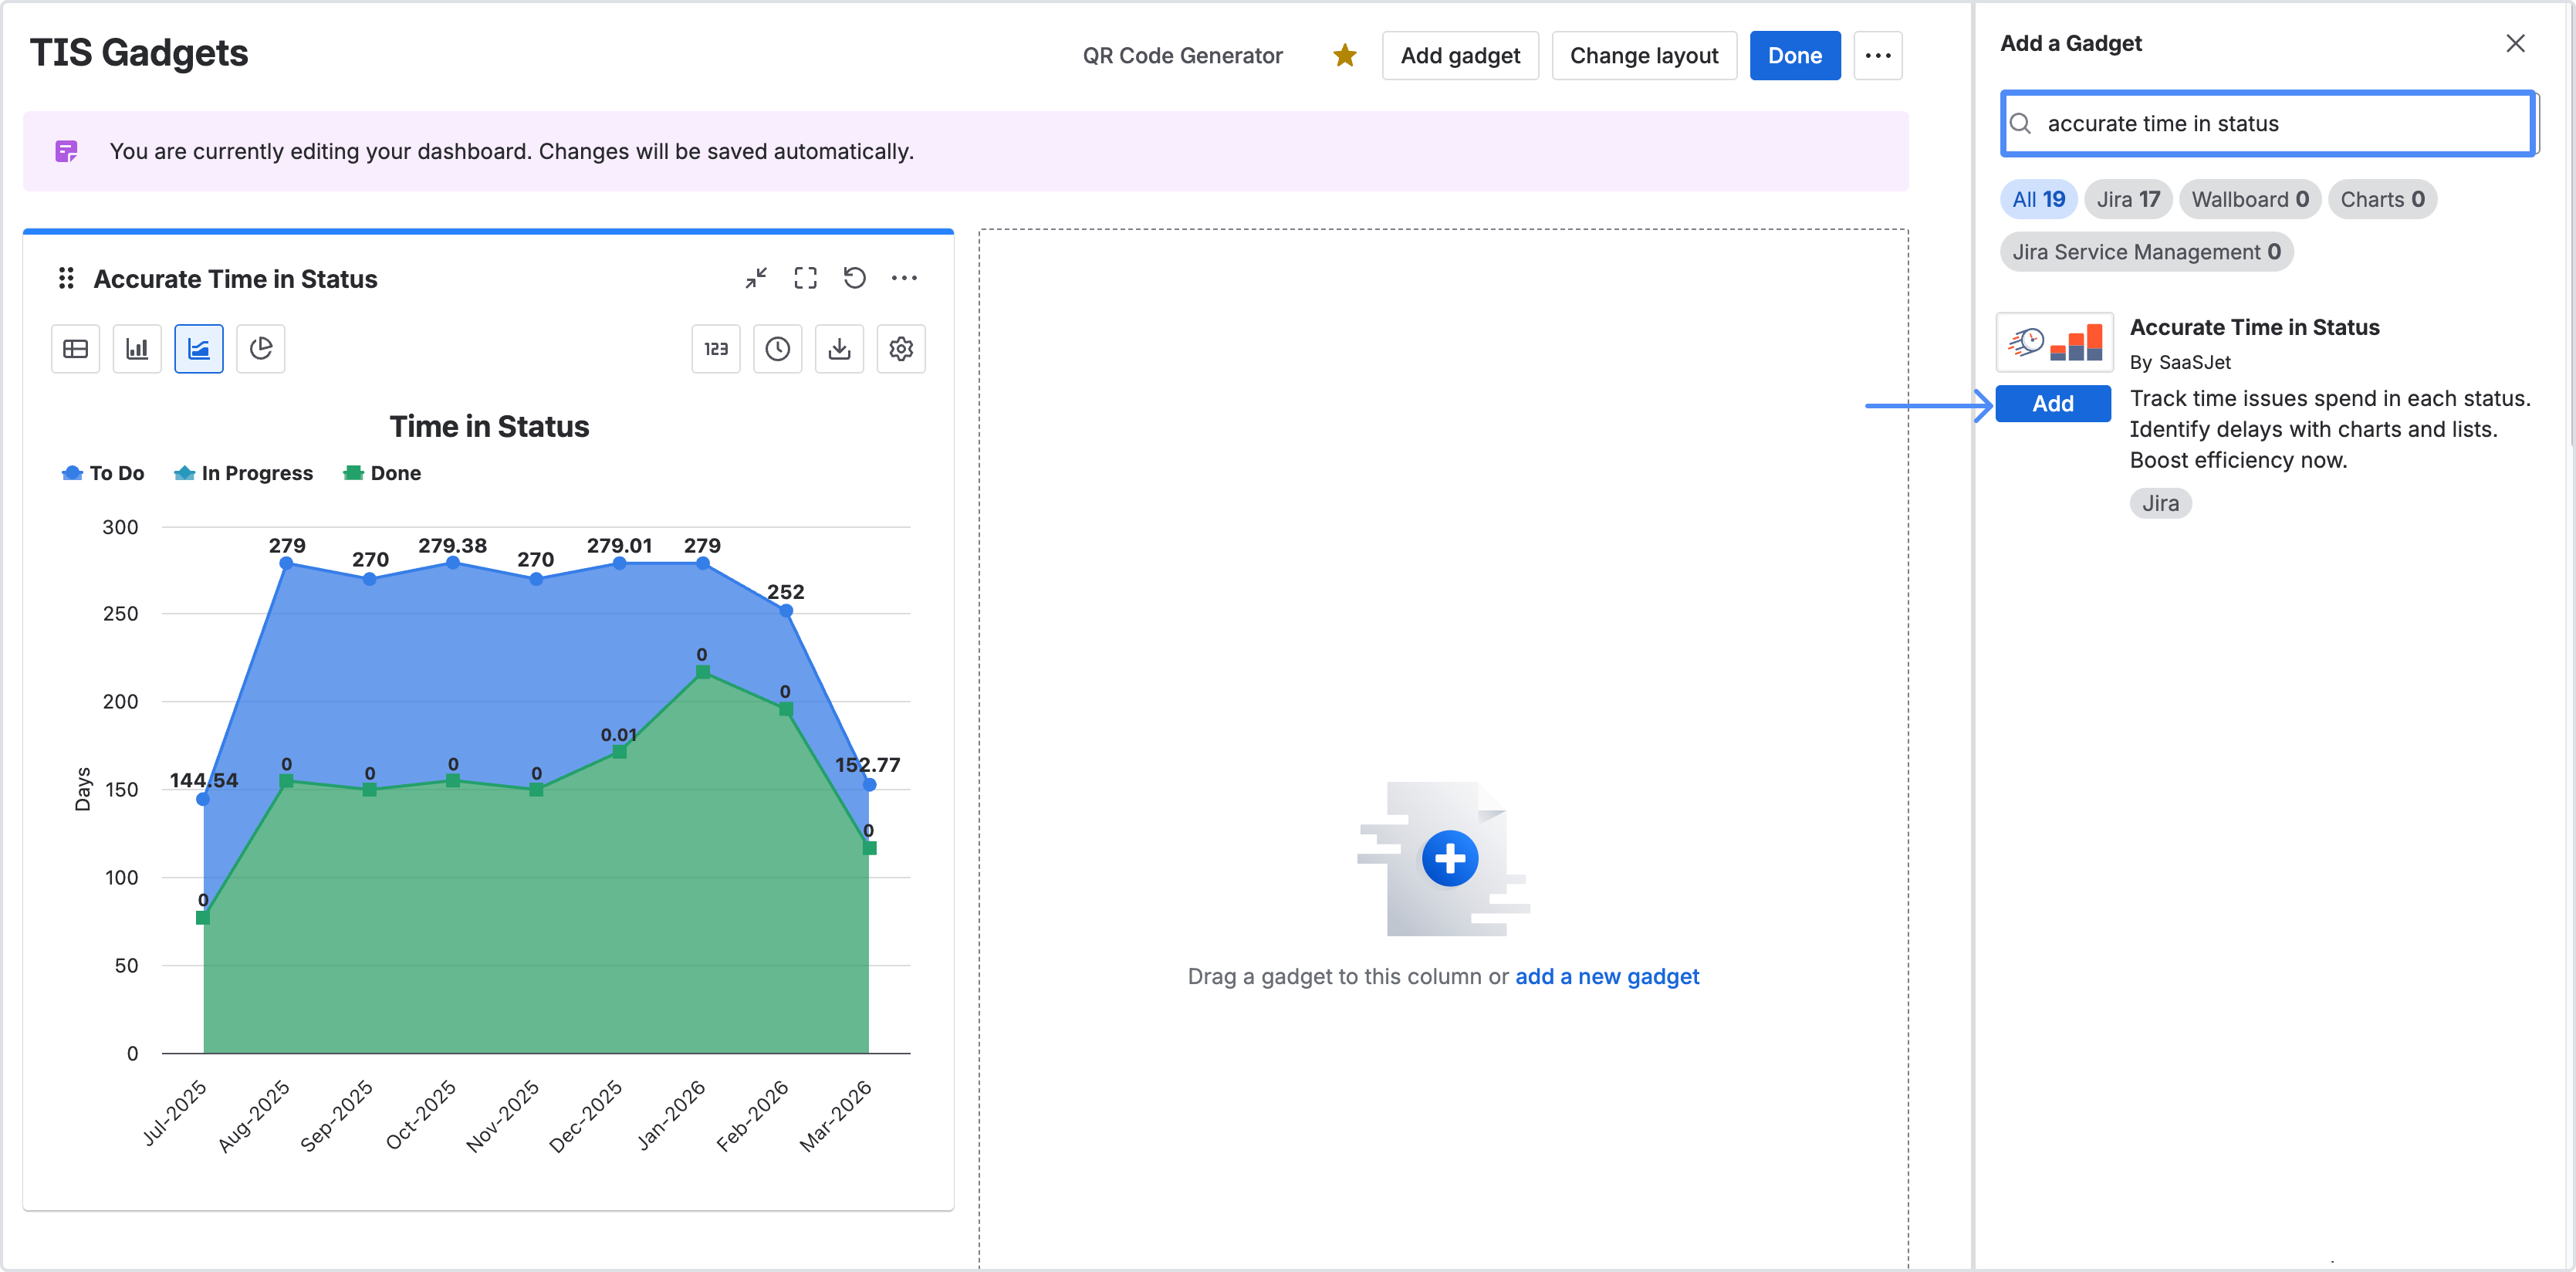Toggle the To Do legend series

pos(104,473)
